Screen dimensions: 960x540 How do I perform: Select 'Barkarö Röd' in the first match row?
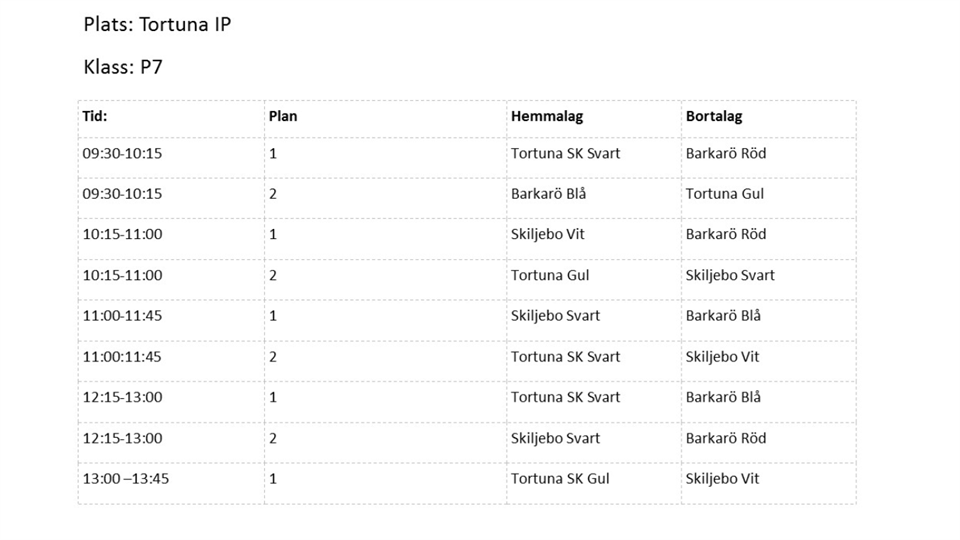point(725,153)
